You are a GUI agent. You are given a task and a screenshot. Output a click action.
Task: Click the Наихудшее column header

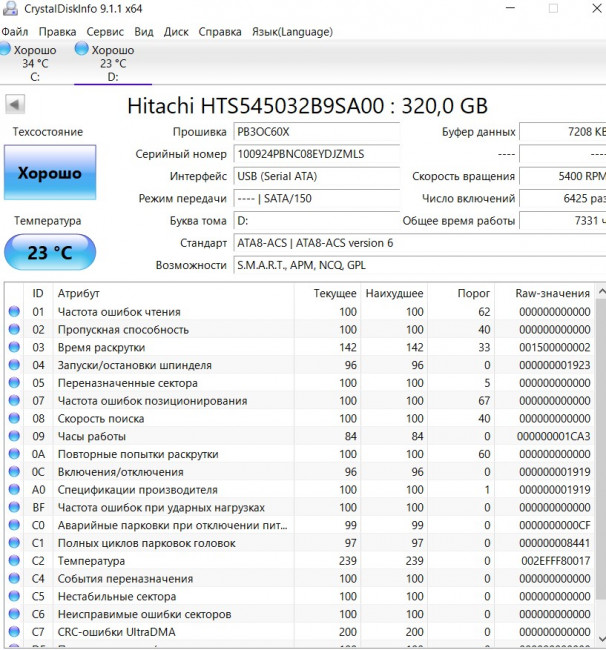(x=394, y=293)
